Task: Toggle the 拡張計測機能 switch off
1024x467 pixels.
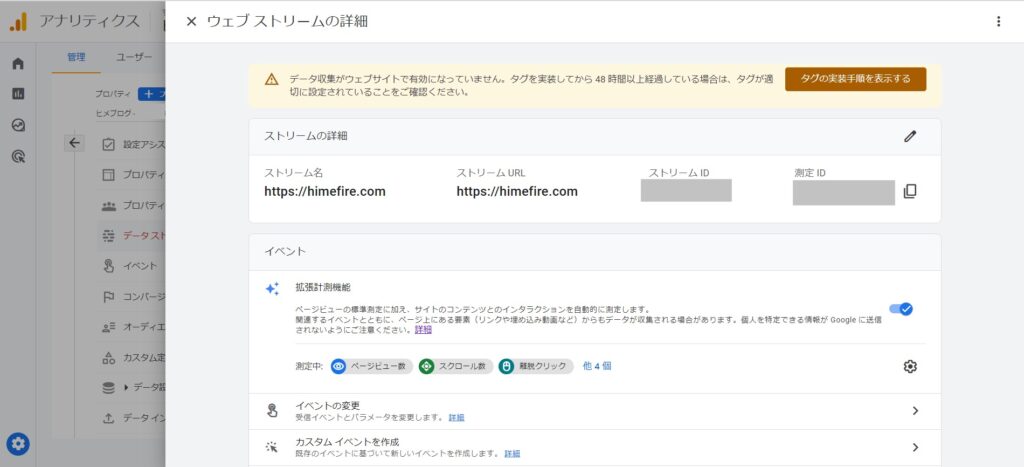Action: coord(901,309)
